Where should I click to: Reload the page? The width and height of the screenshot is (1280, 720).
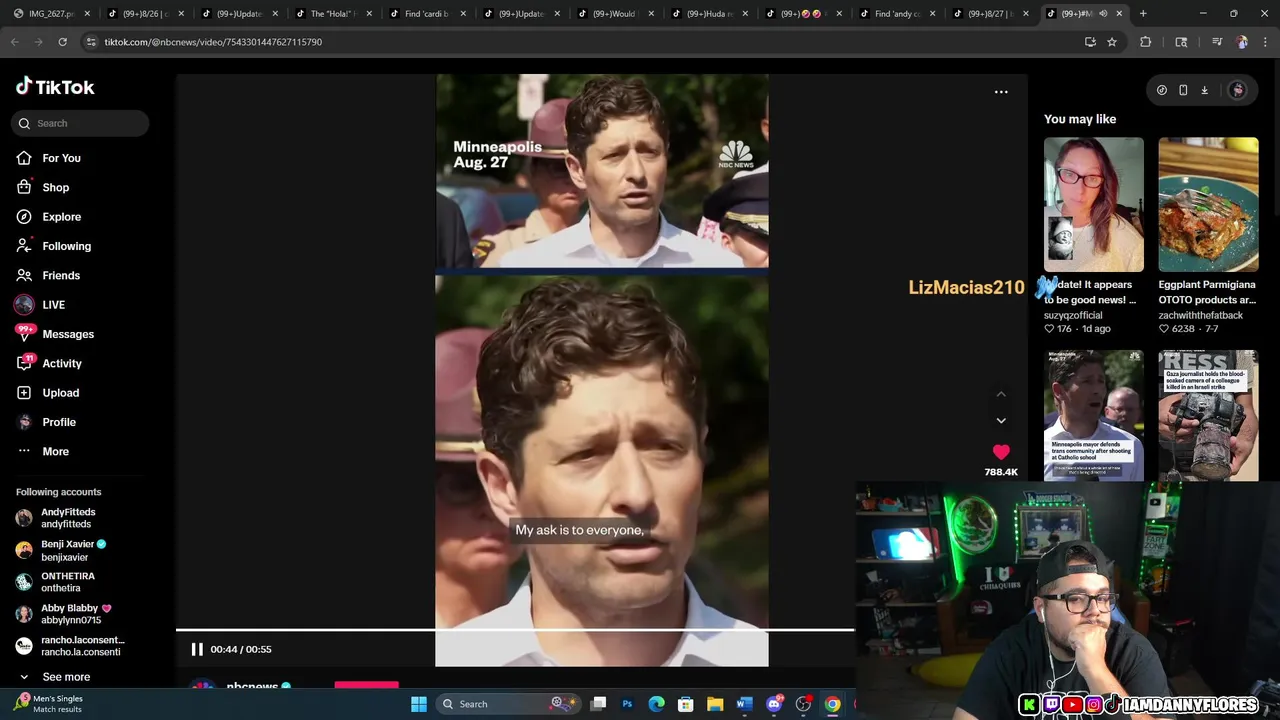pos(62,42)
